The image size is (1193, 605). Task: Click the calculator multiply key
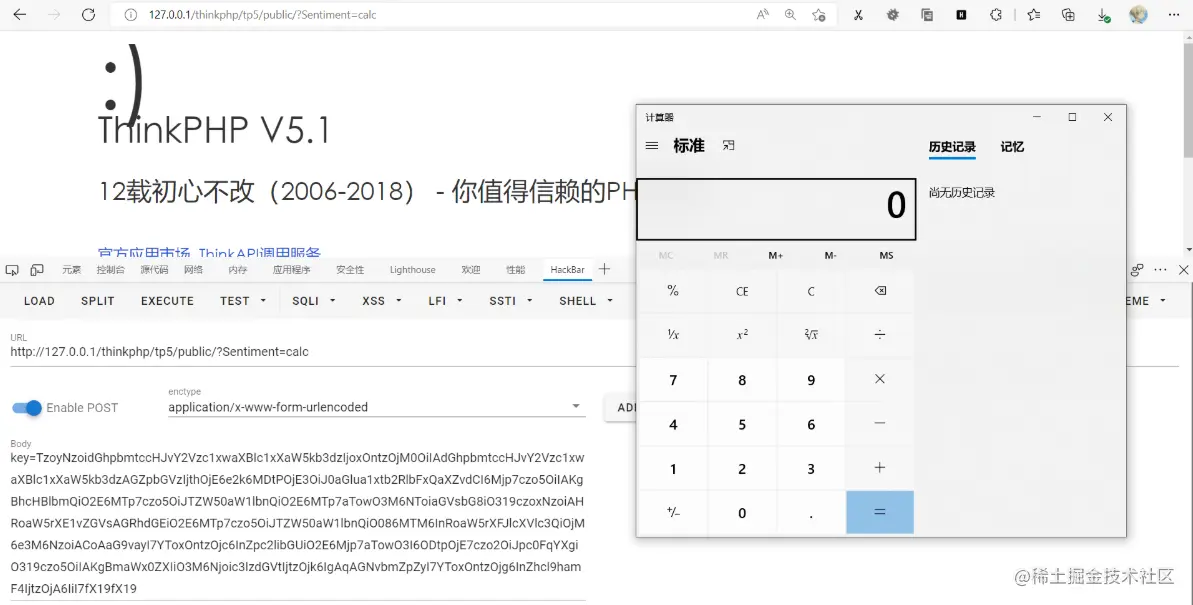coord(880,379)
